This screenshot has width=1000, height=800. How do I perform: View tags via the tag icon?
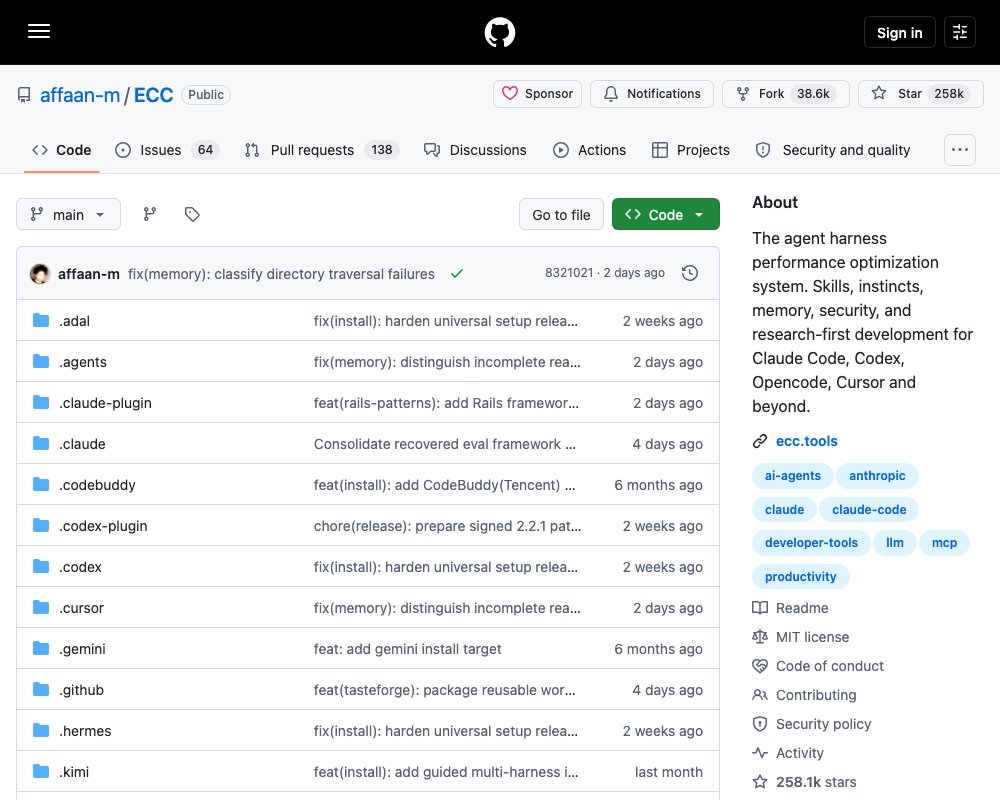click(192, 214)
